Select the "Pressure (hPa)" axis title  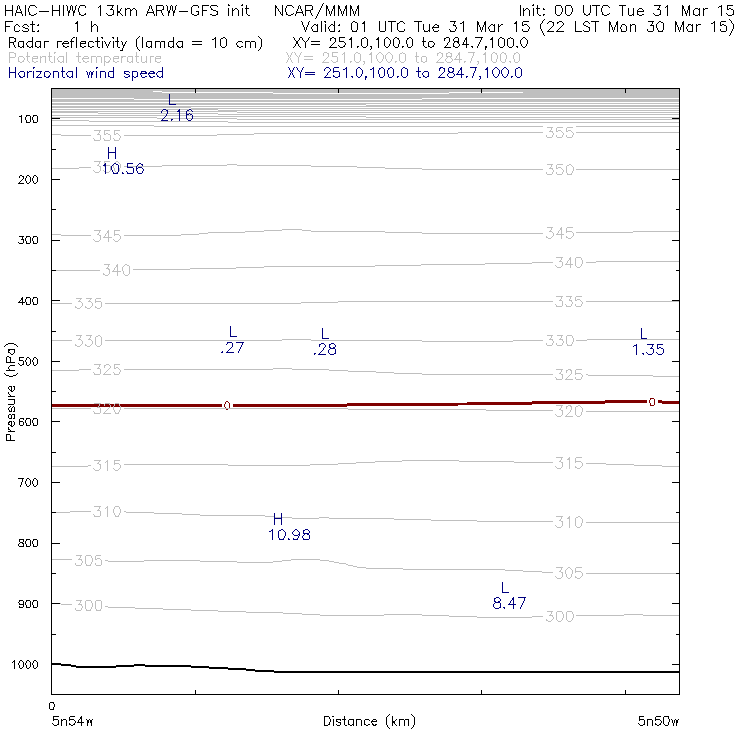coord(10,392)
